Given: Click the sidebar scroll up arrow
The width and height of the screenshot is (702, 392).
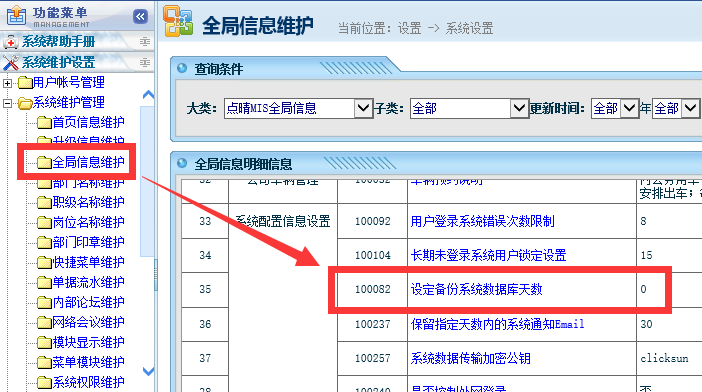Looking at the screenshot, I should (148, 94).
